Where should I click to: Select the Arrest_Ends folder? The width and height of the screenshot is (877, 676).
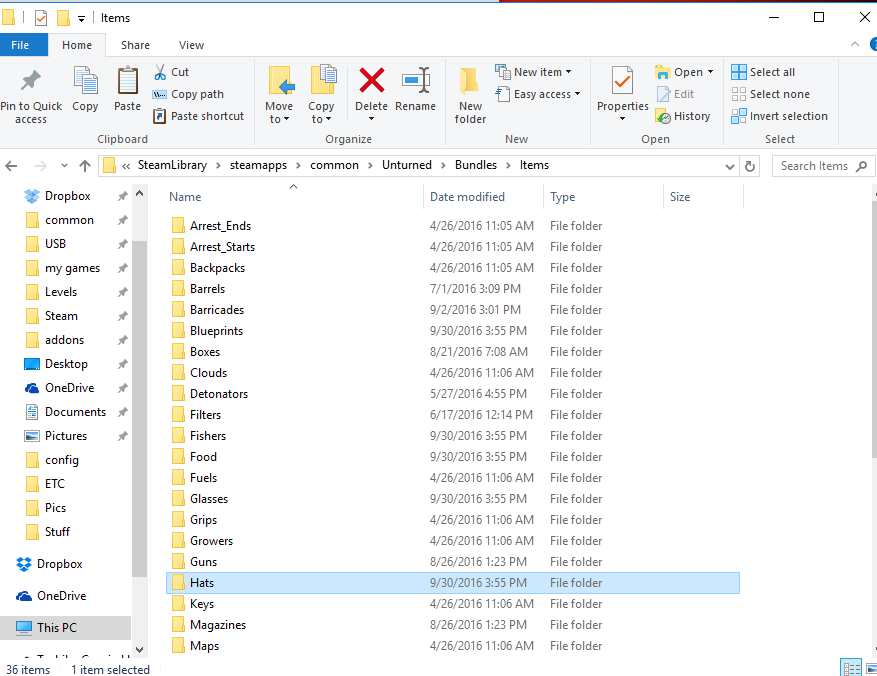coord(453,226)
